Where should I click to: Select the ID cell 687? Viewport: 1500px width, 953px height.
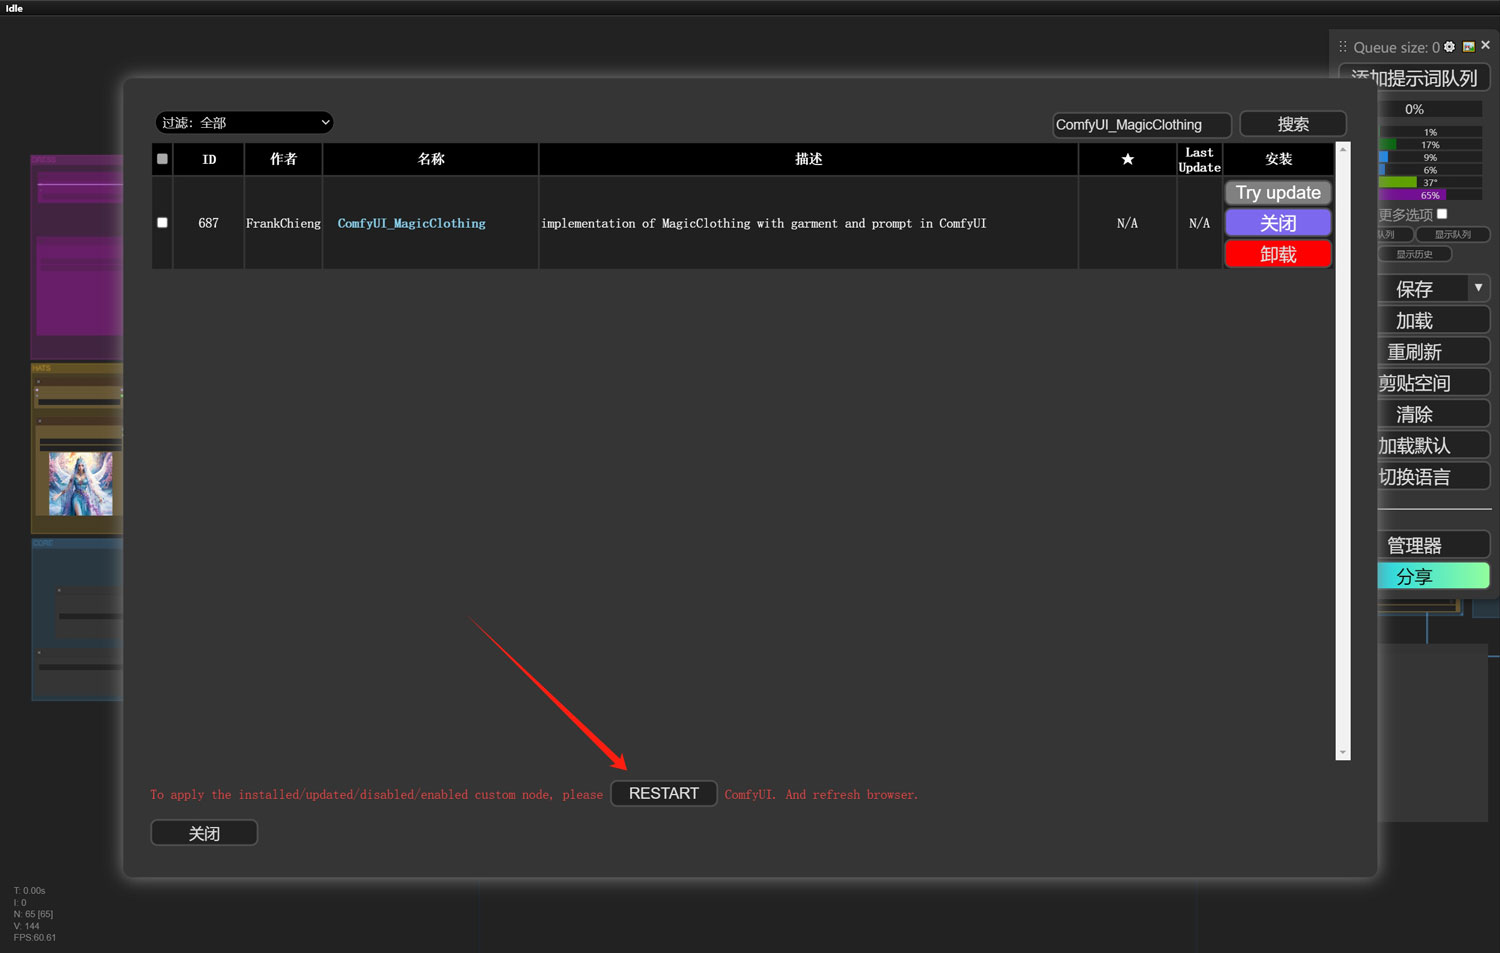(208, 223)
